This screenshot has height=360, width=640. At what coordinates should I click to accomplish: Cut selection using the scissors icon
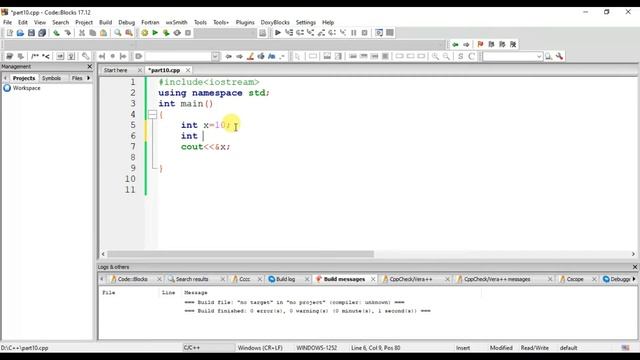82,33
